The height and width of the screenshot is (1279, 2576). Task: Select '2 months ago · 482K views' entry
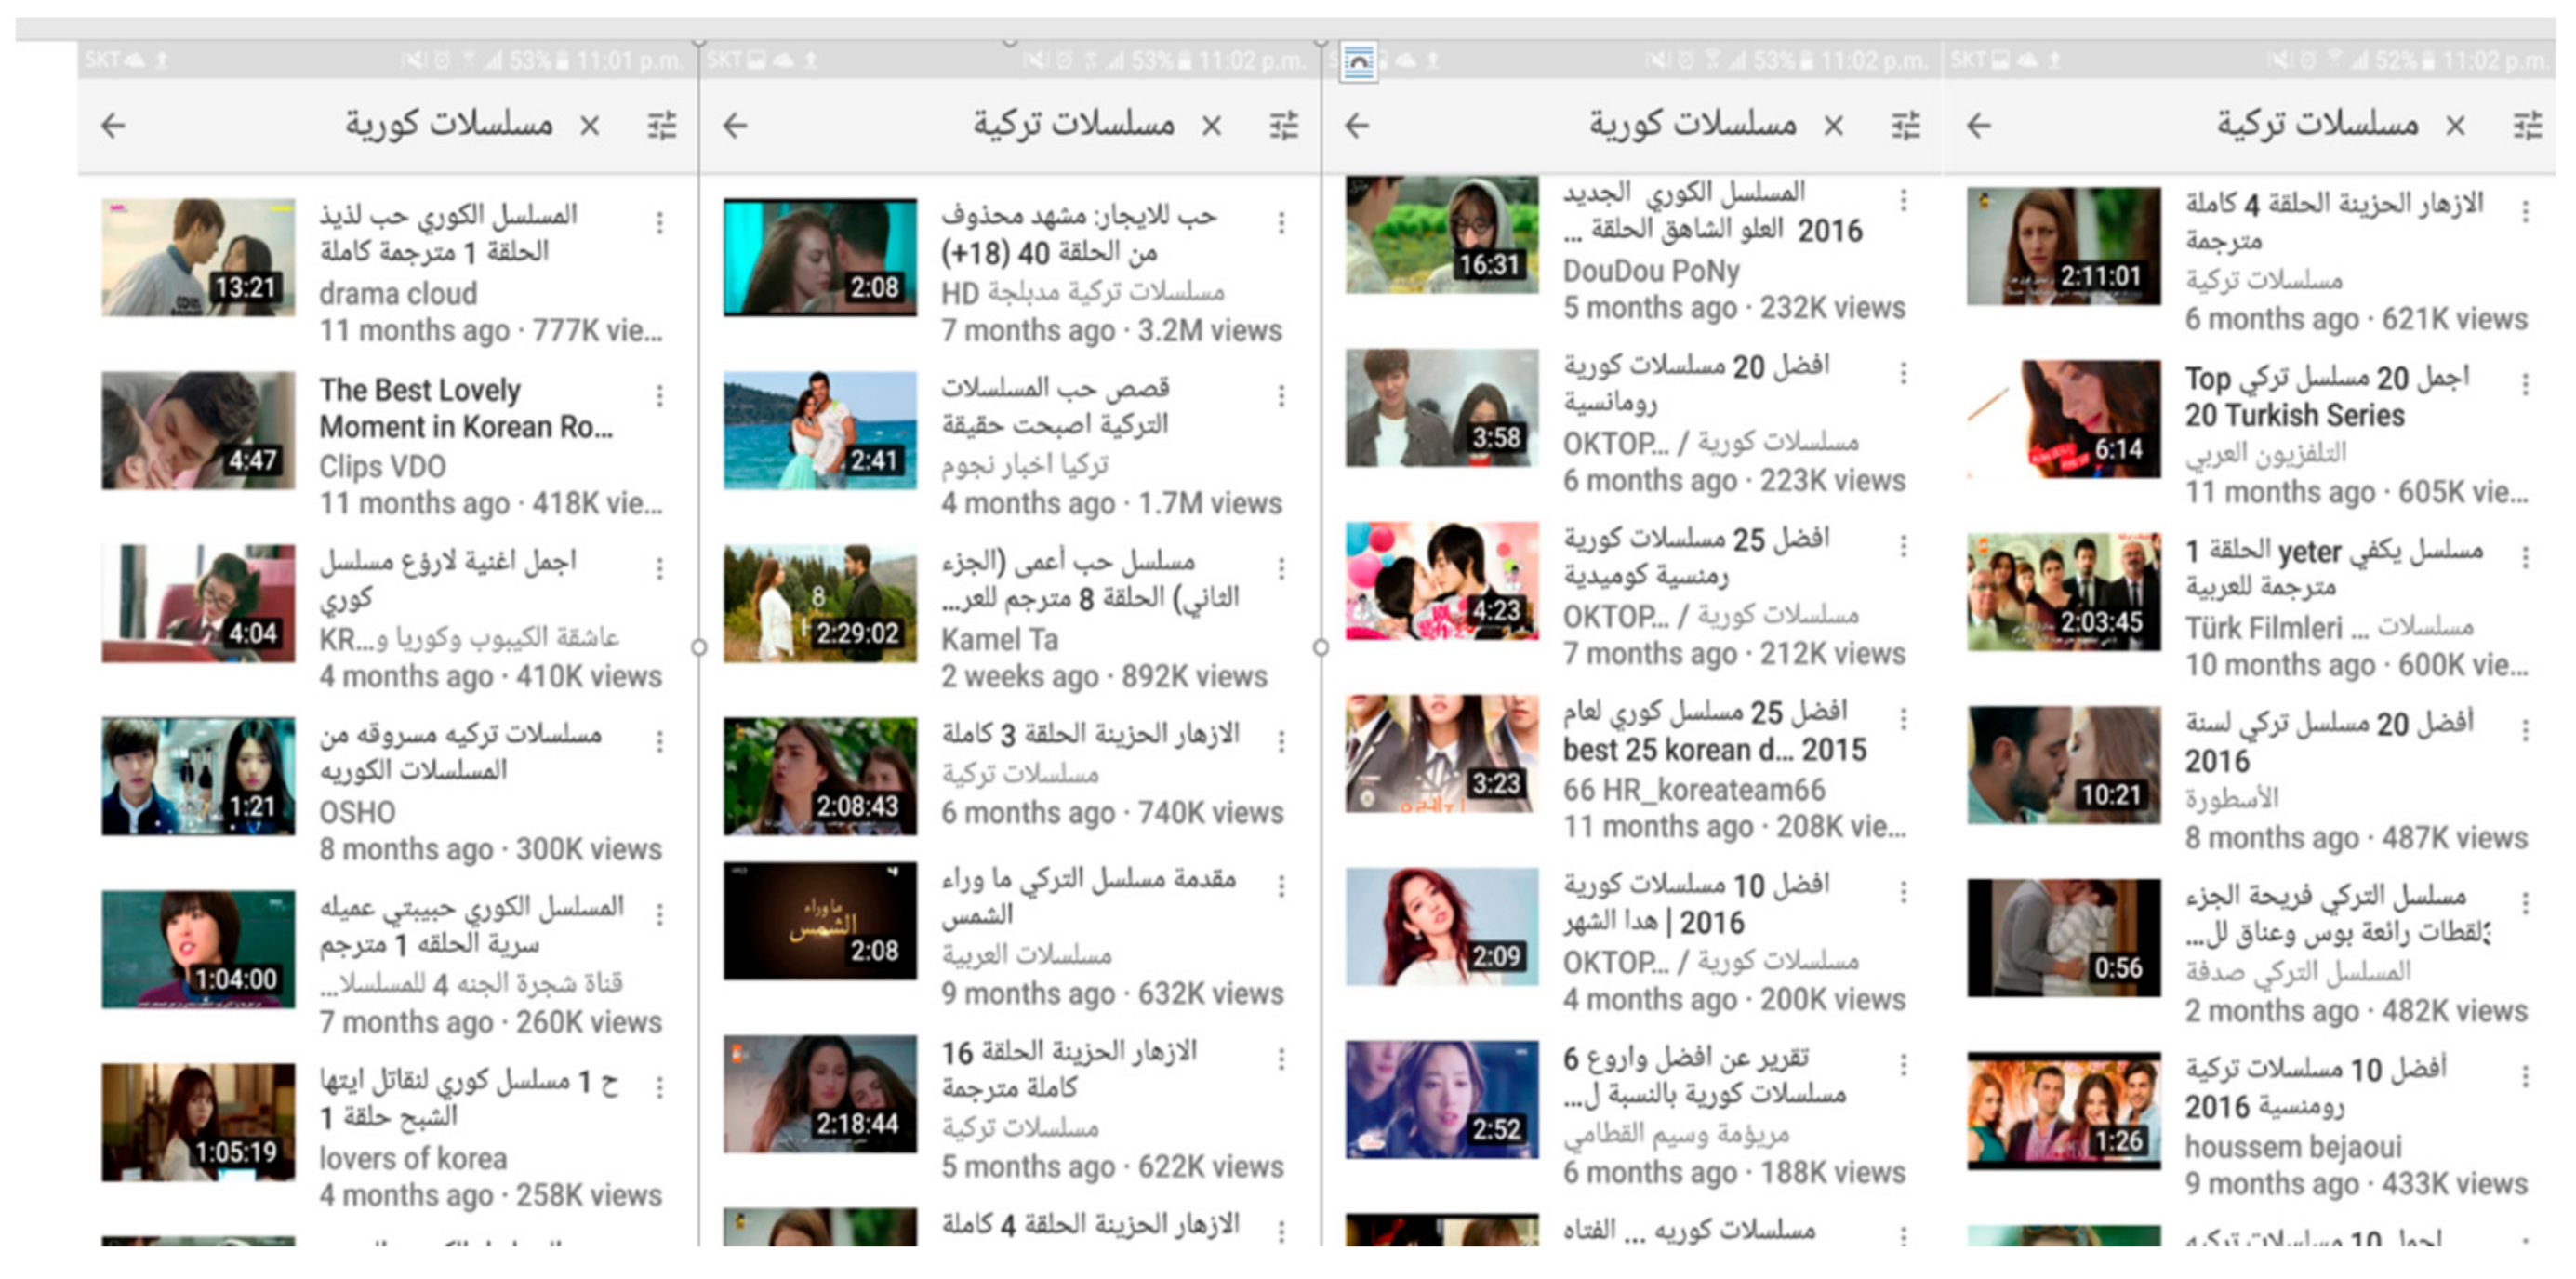(x=2356, y=1012)
